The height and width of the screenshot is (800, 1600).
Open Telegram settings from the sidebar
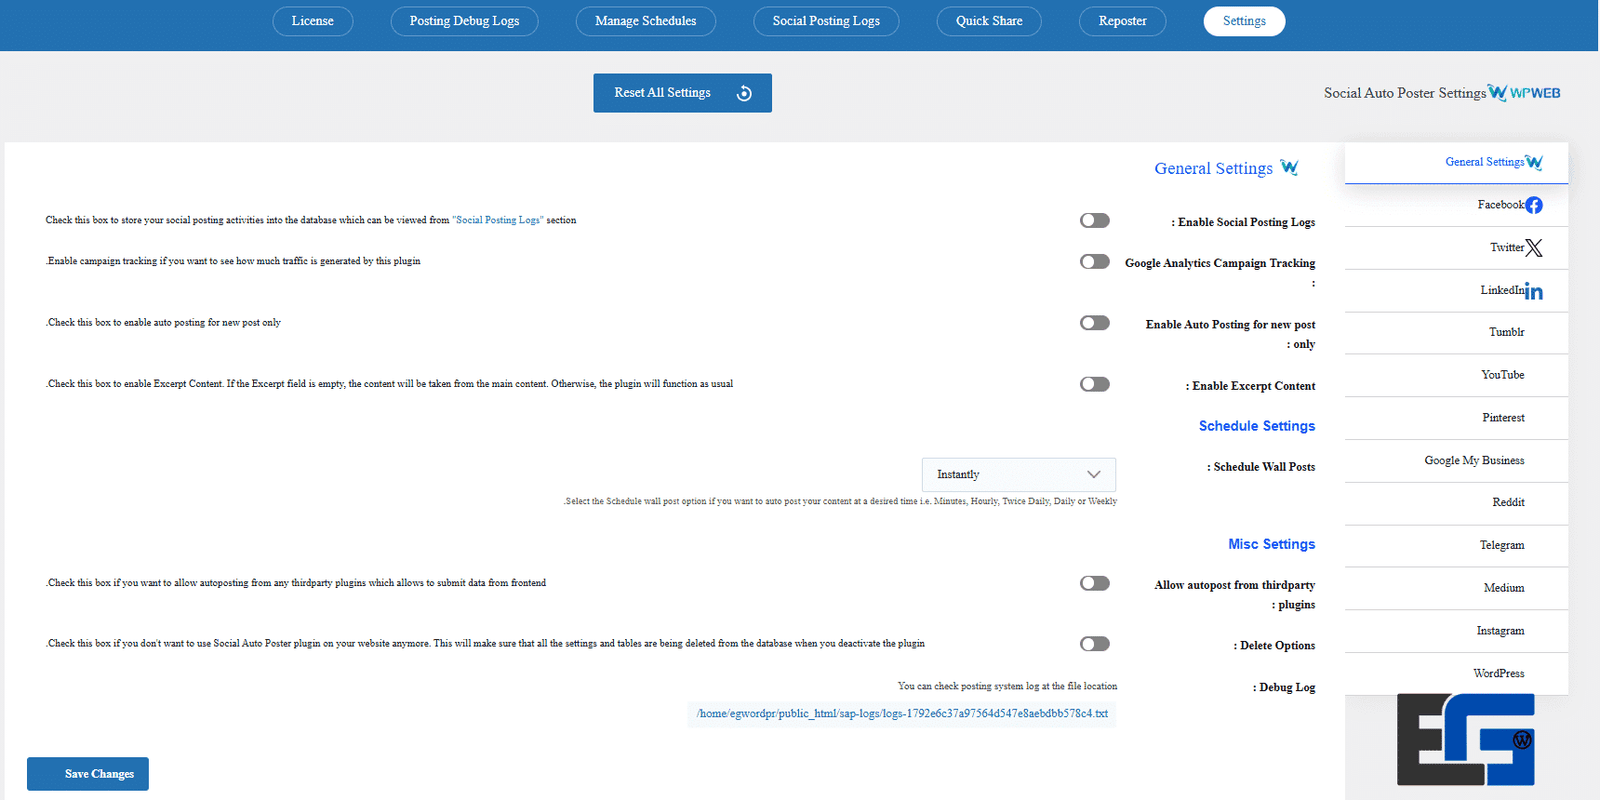click(x=1502, y=545)
